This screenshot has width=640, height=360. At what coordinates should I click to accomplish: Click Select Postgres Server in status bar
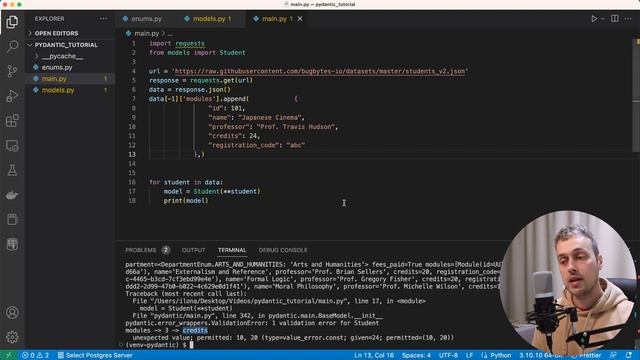(x=95, y=355)
